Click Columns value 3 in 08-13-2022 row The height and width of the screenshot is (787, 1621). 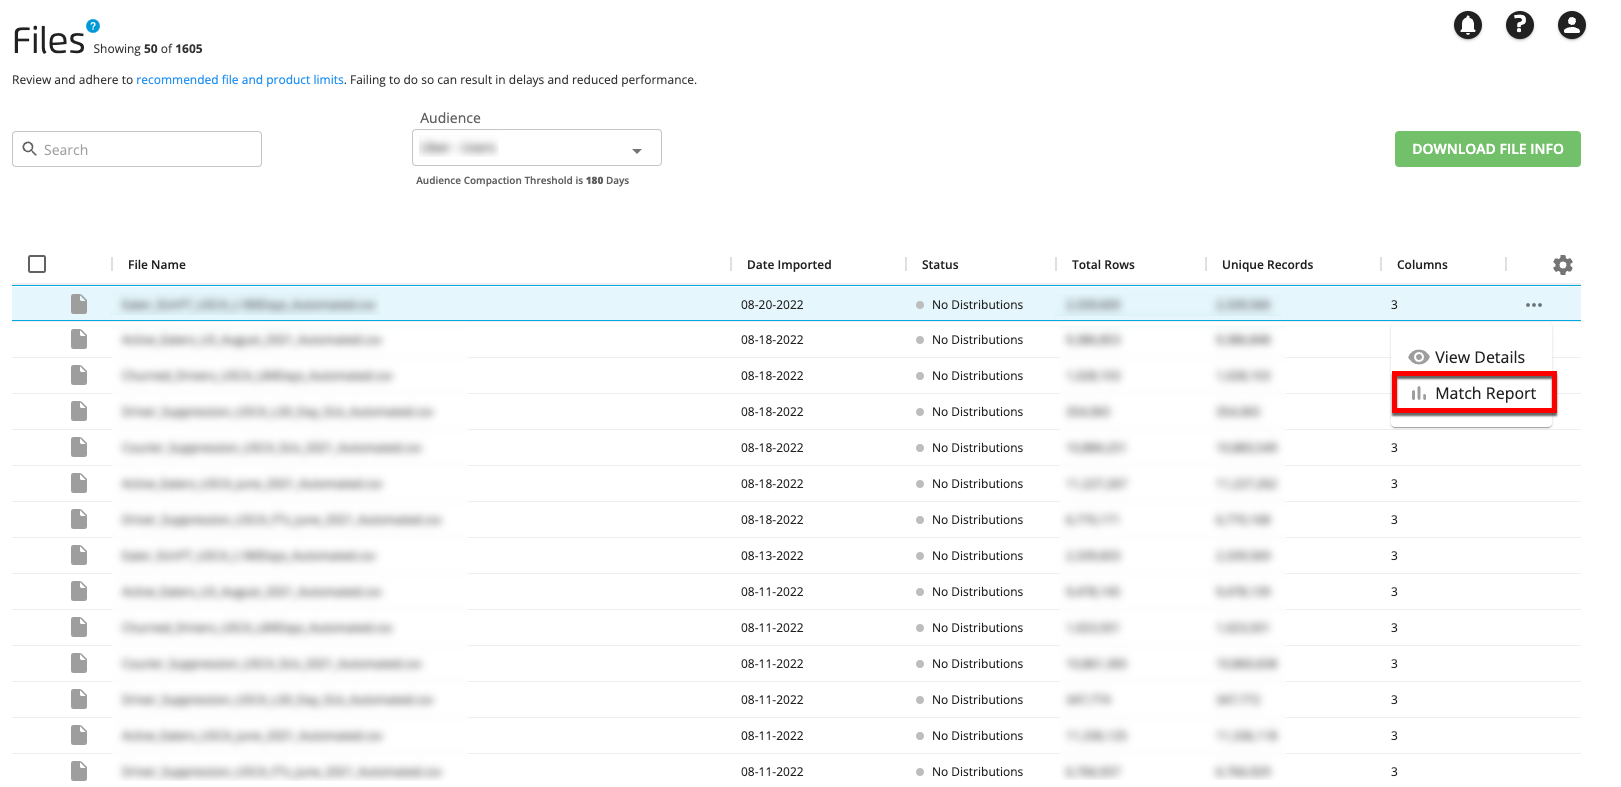[x=1394, y=556]
